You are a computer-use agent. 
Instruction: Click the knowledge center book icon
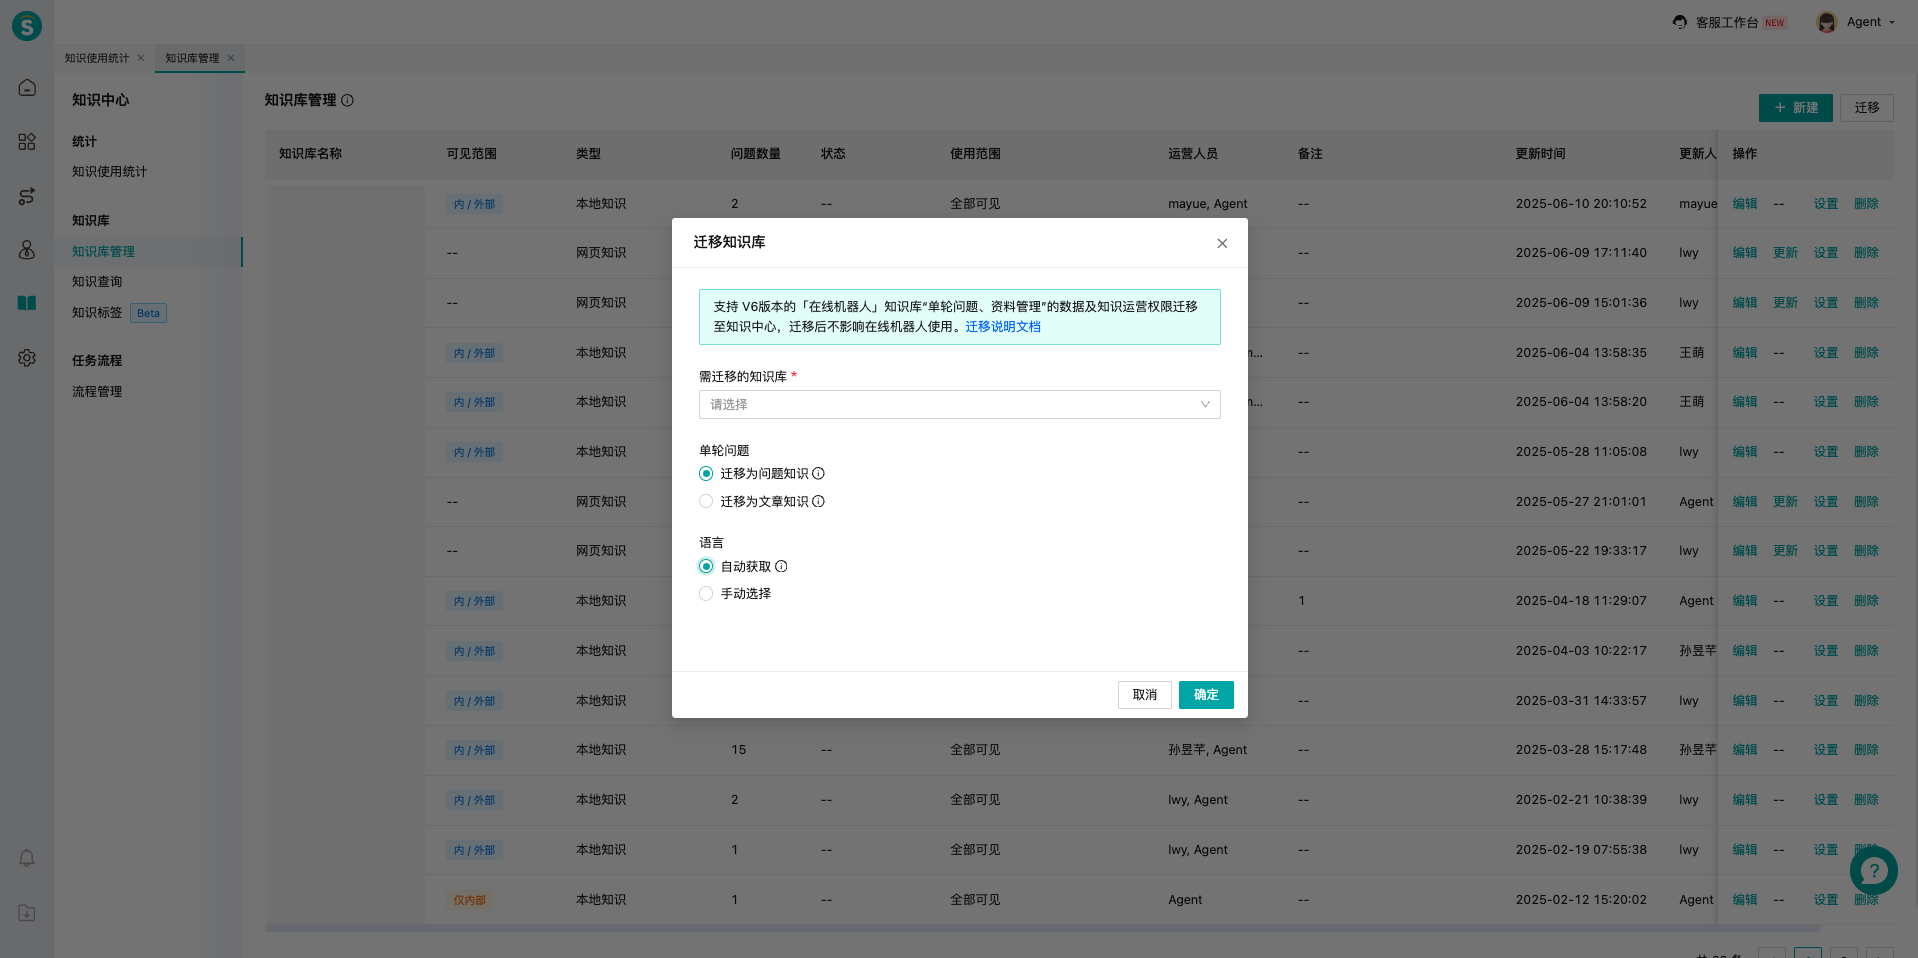(x=27, y=303)
